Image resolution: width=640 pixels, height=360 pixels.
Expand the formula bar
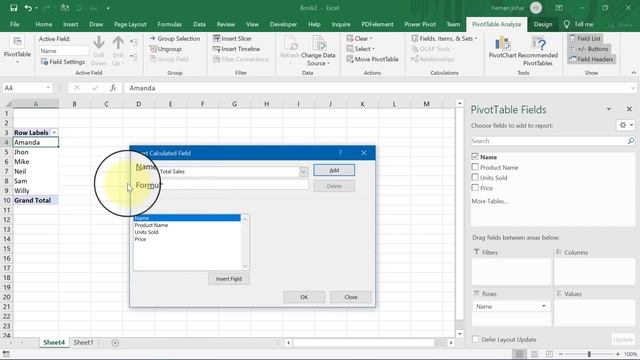633,88
